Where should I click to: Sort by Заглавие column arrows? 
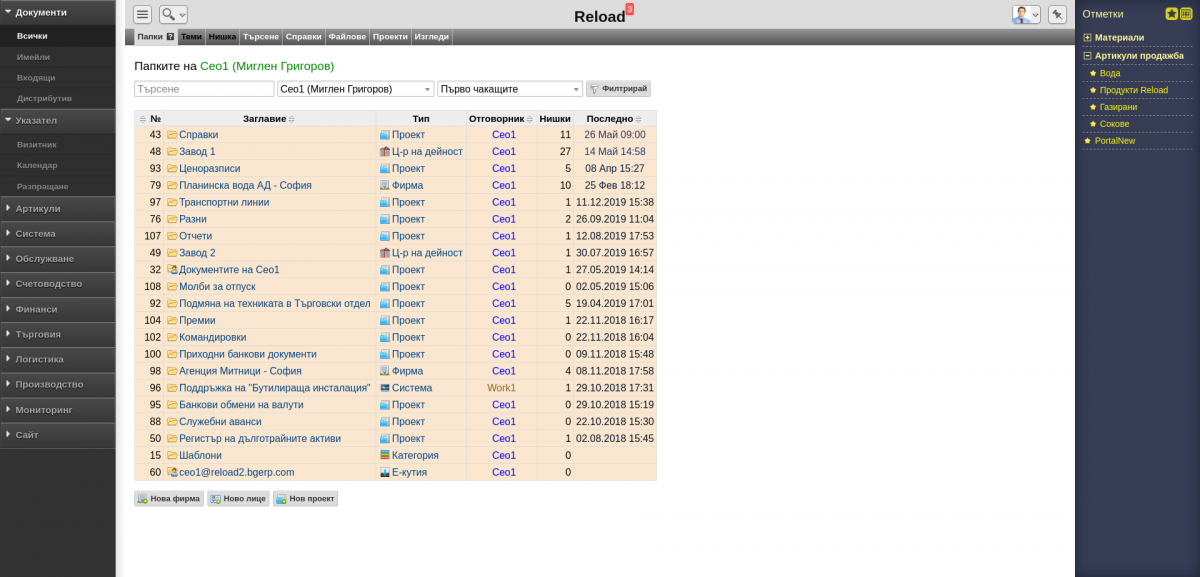292,119
